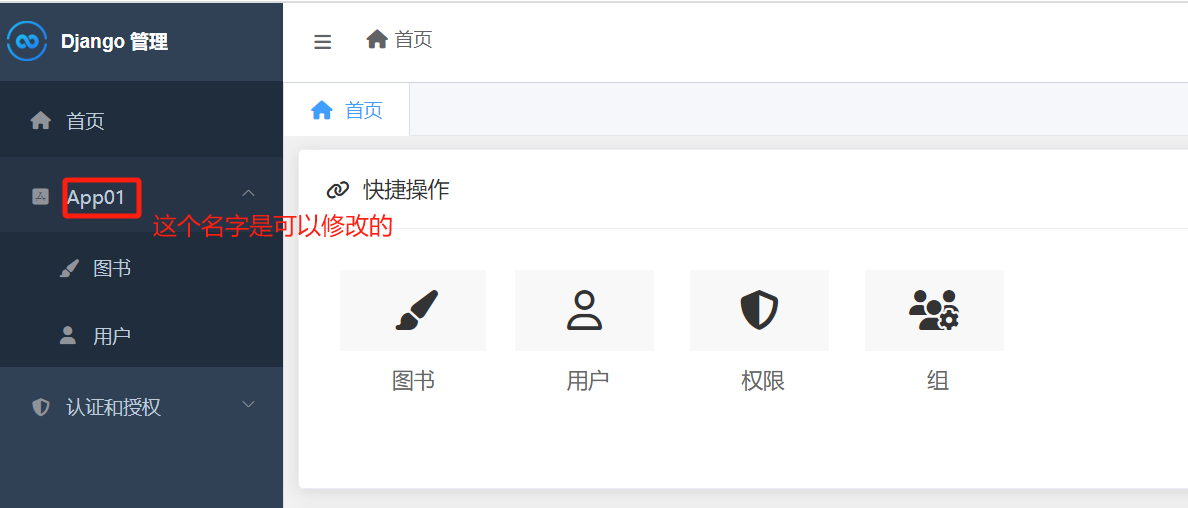Expand the 认证和授权 menu chevron
This screenshot has height=508, width=1188.
(x=248, y=404)
